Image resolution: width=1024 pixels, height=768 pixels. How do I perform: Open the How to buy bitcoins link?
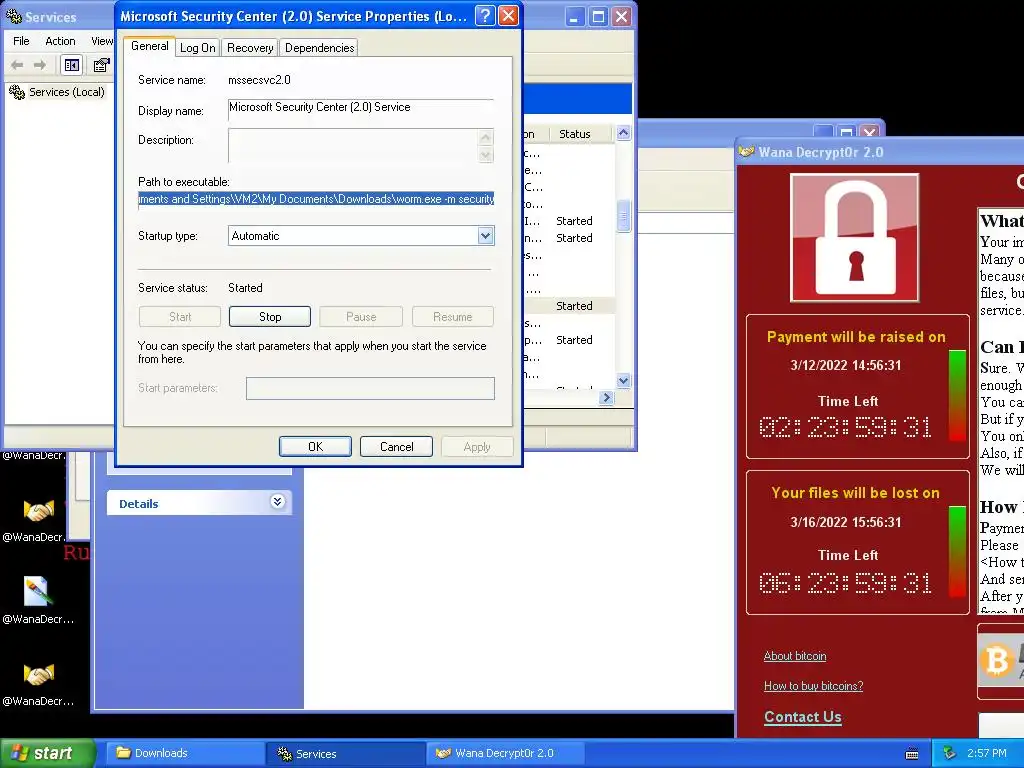pos(813,686)
